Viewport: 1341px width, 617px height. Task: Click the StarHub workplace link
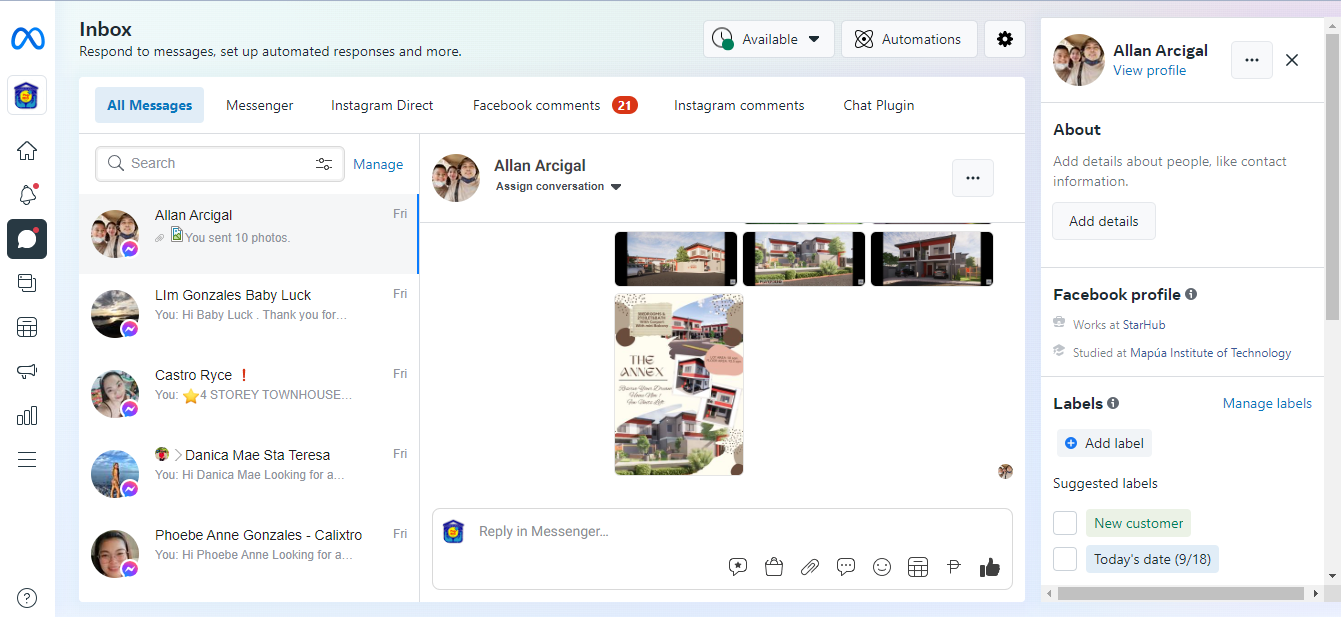pos(1144,324)
